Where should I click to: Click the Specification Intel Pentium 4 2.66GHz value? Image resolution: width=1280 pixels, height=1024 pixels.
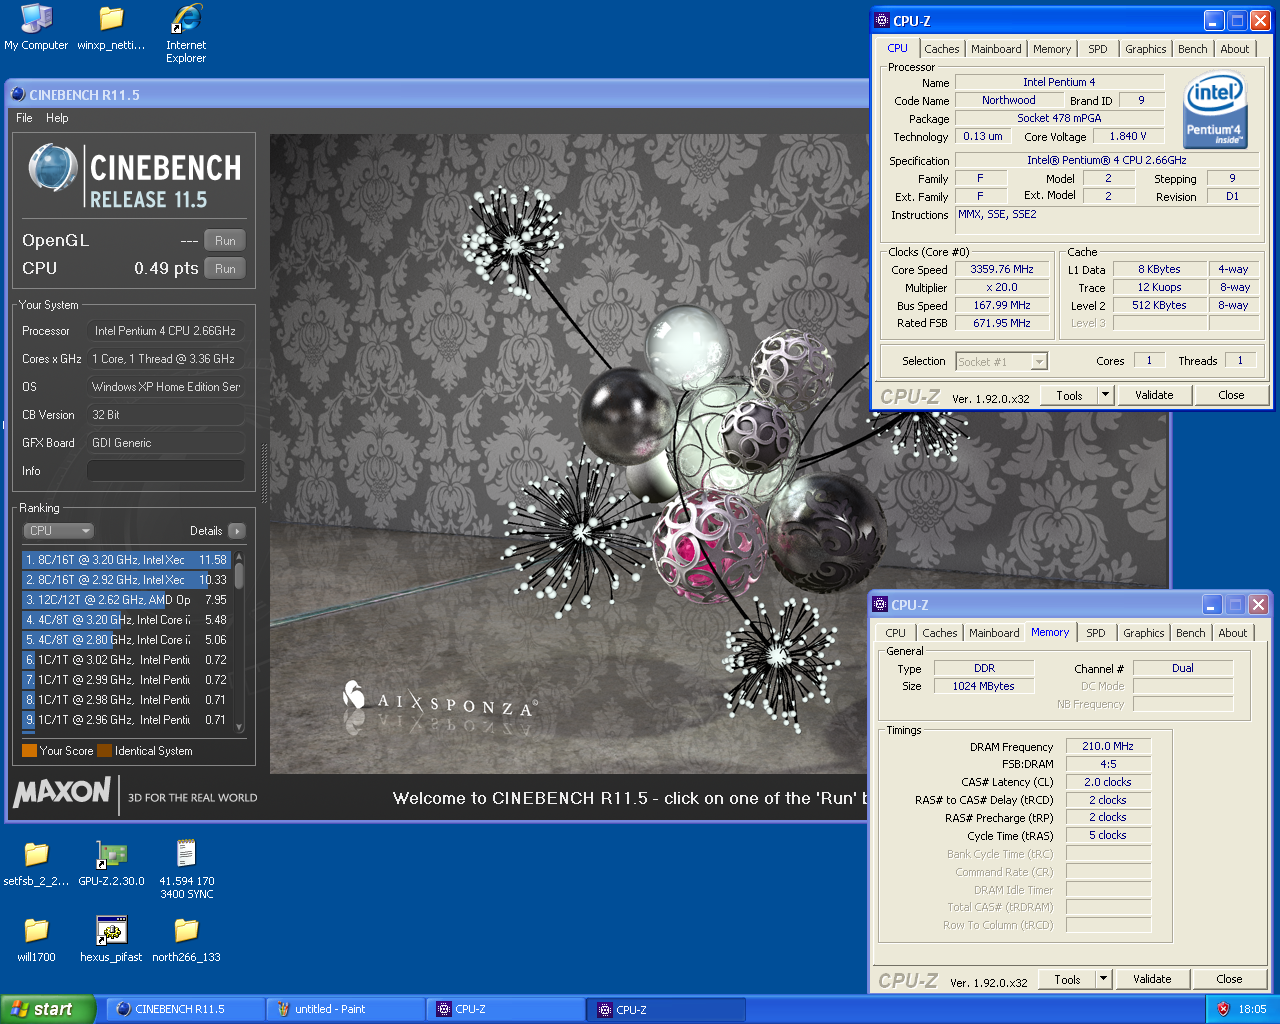coord(1107,160)
